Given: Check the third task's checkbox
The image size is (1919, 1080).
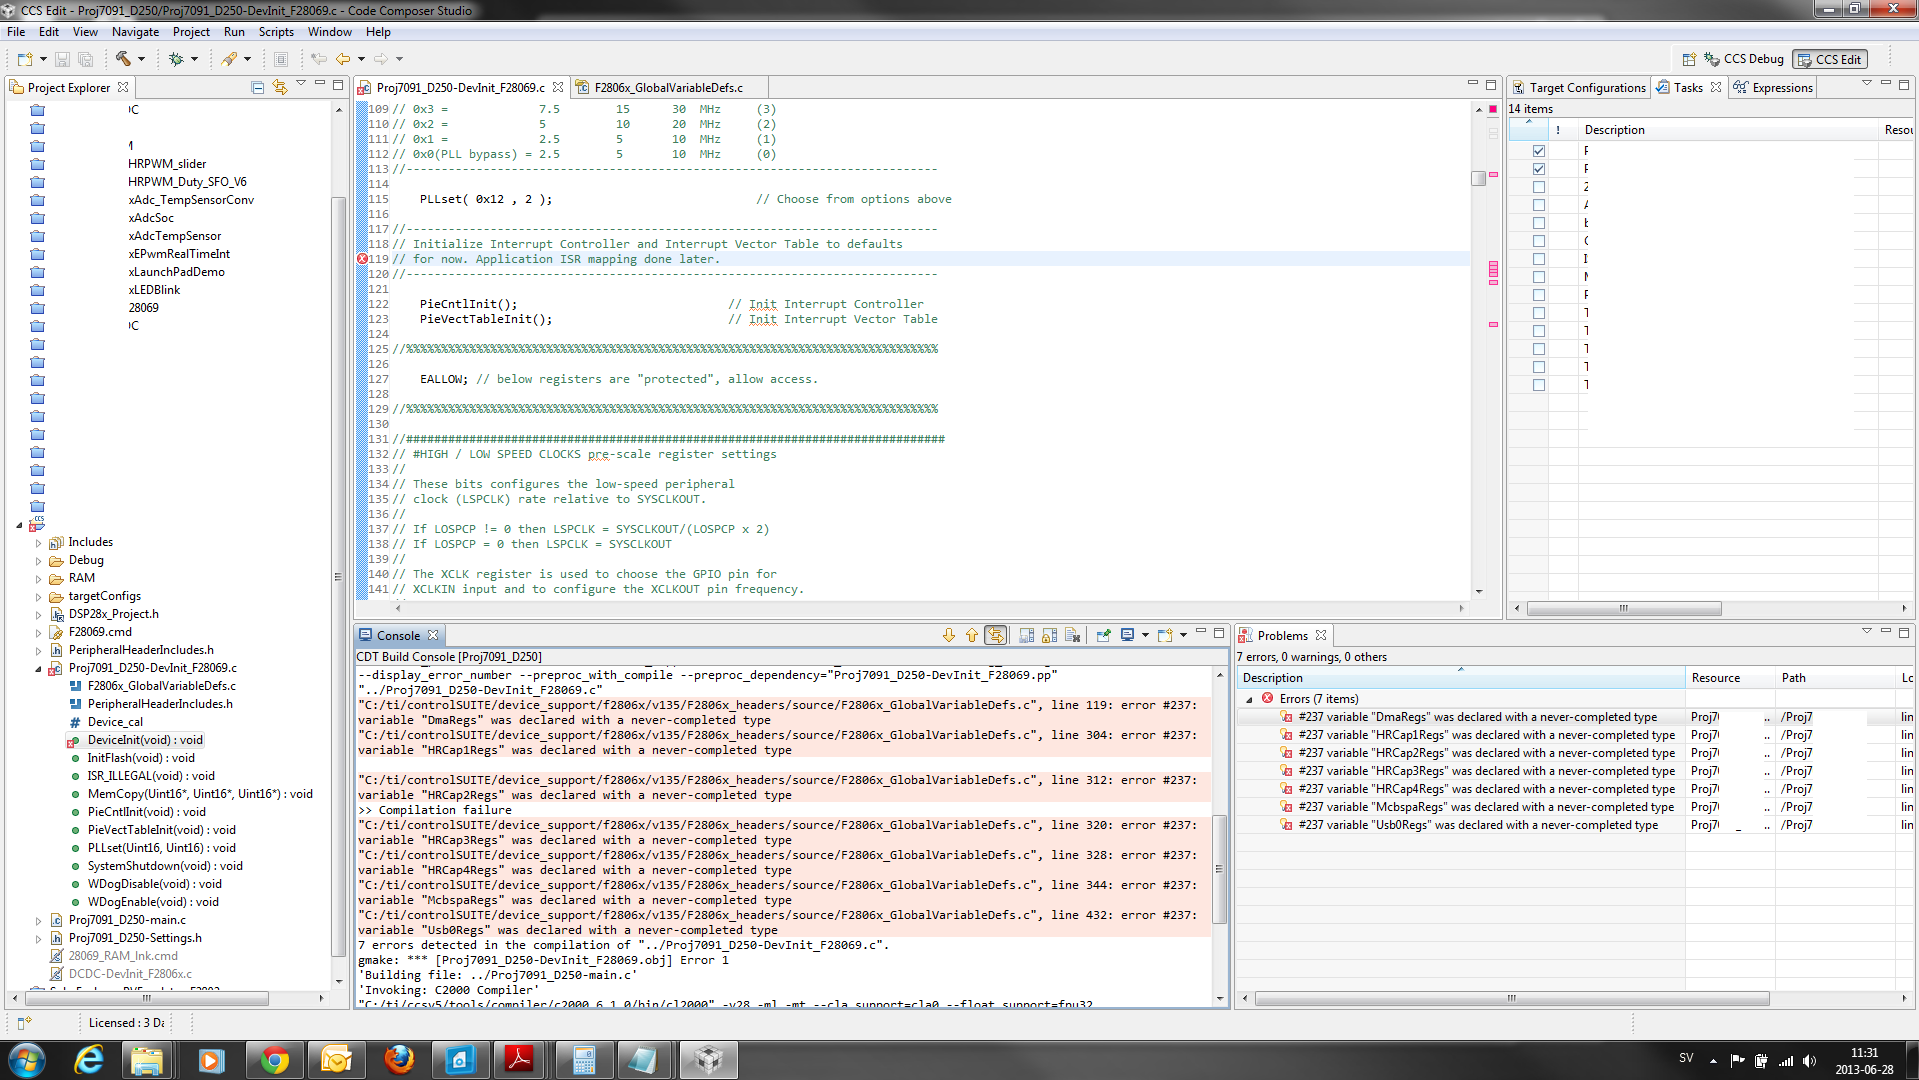Looking at the screenshot, I should coord(1539,187).
